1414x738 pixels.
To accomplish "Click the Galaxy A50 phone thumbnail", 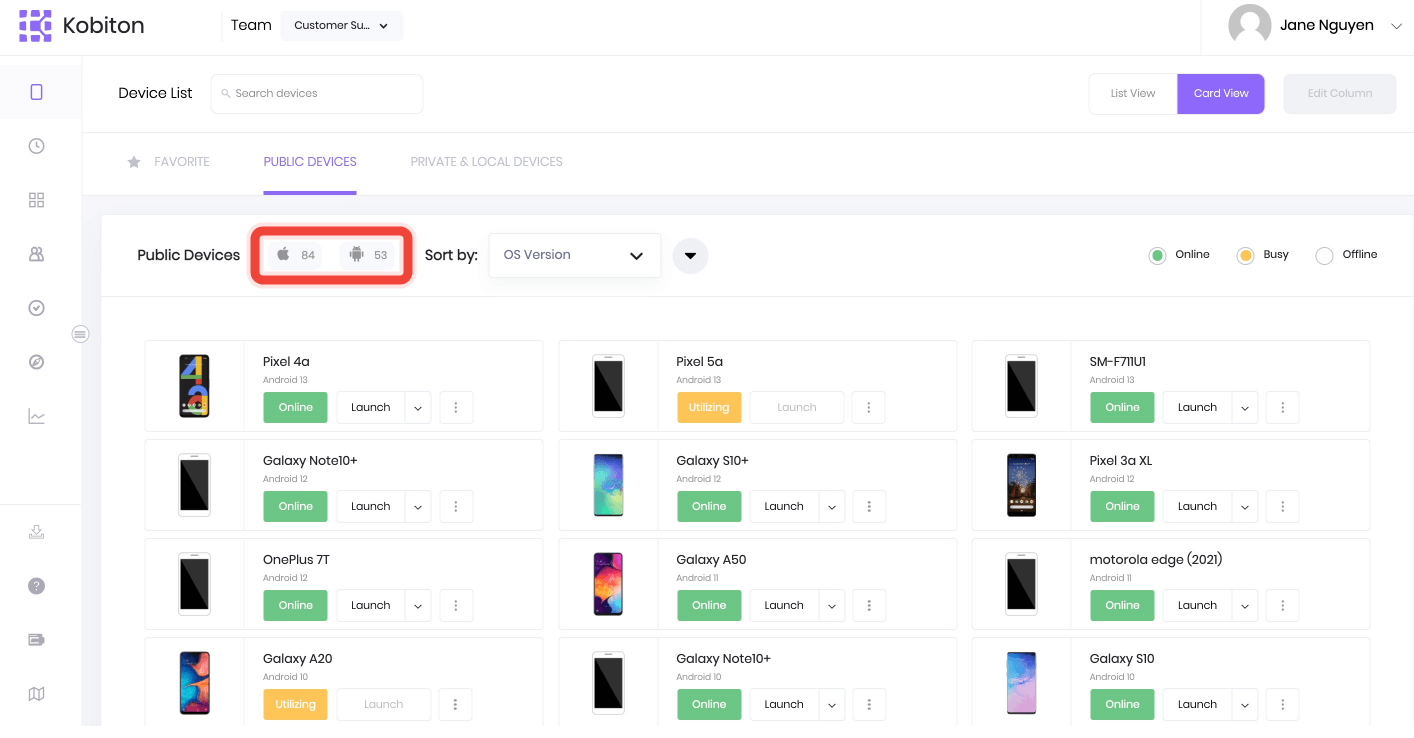I will point(608,583).
